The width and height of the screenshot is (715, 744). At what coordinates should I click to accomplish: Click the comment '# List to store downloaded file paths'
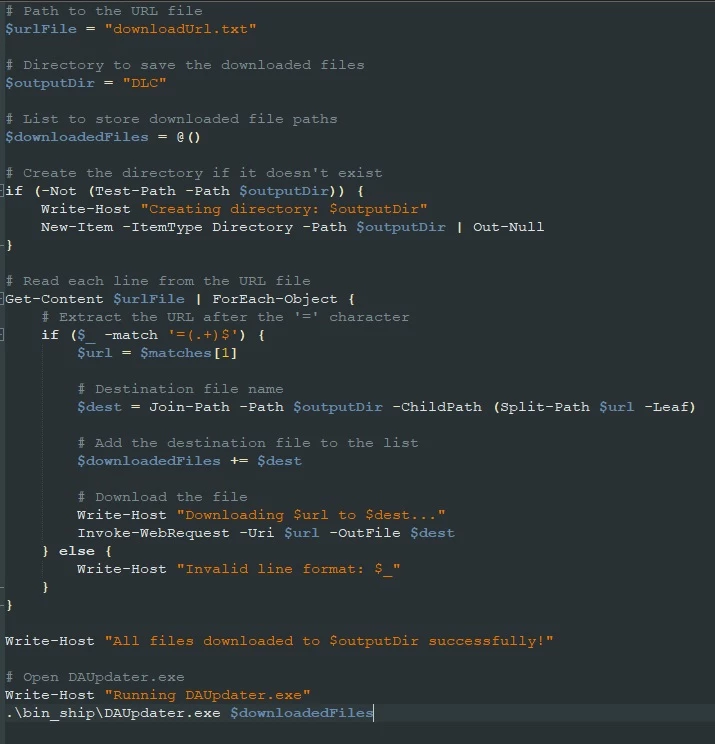(171, 119)
